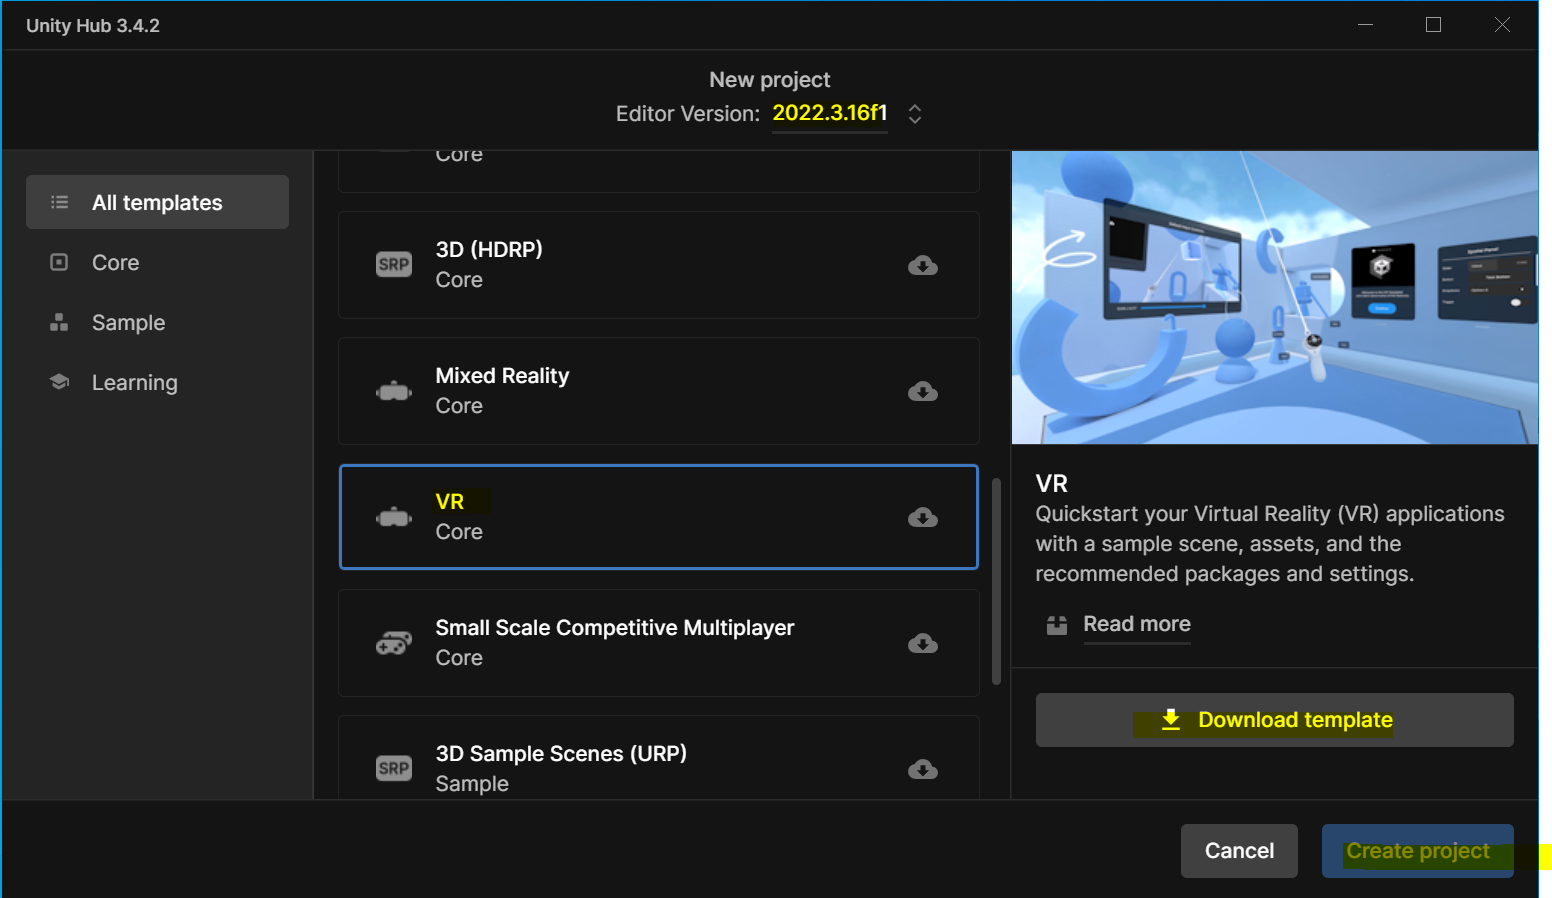Click the 3D Sample Scenes (URP) cloud download icon
1552x898 pixels.
923,769
